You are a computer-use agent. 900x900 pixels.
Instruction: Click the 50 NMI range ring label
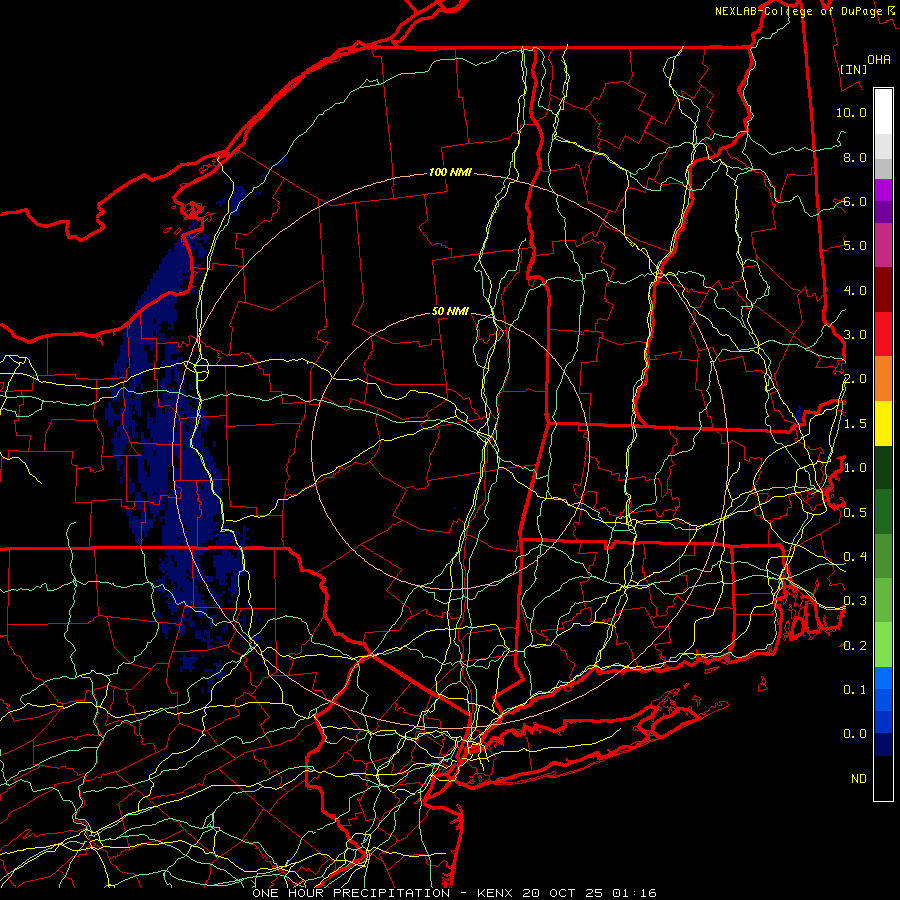coord(450,311)
